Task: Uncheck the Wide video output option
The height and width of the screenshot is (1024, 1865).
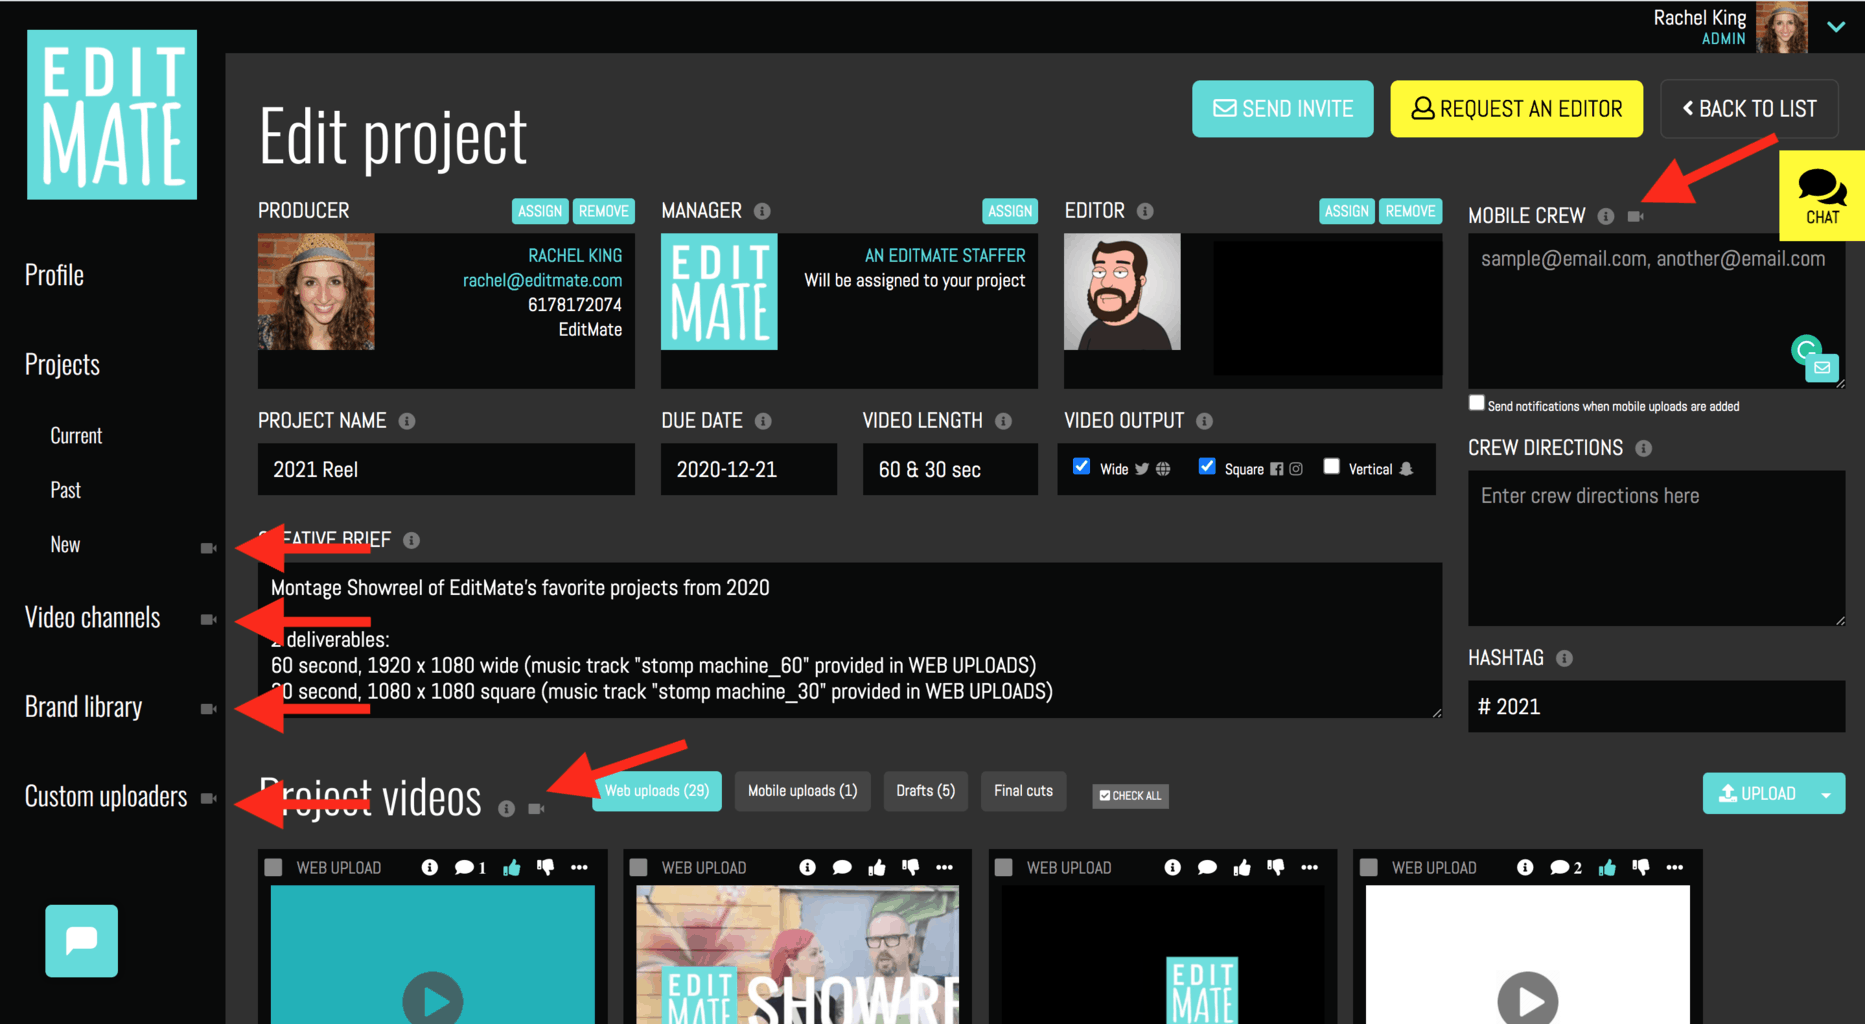Action: click(x=1081, y=466)
